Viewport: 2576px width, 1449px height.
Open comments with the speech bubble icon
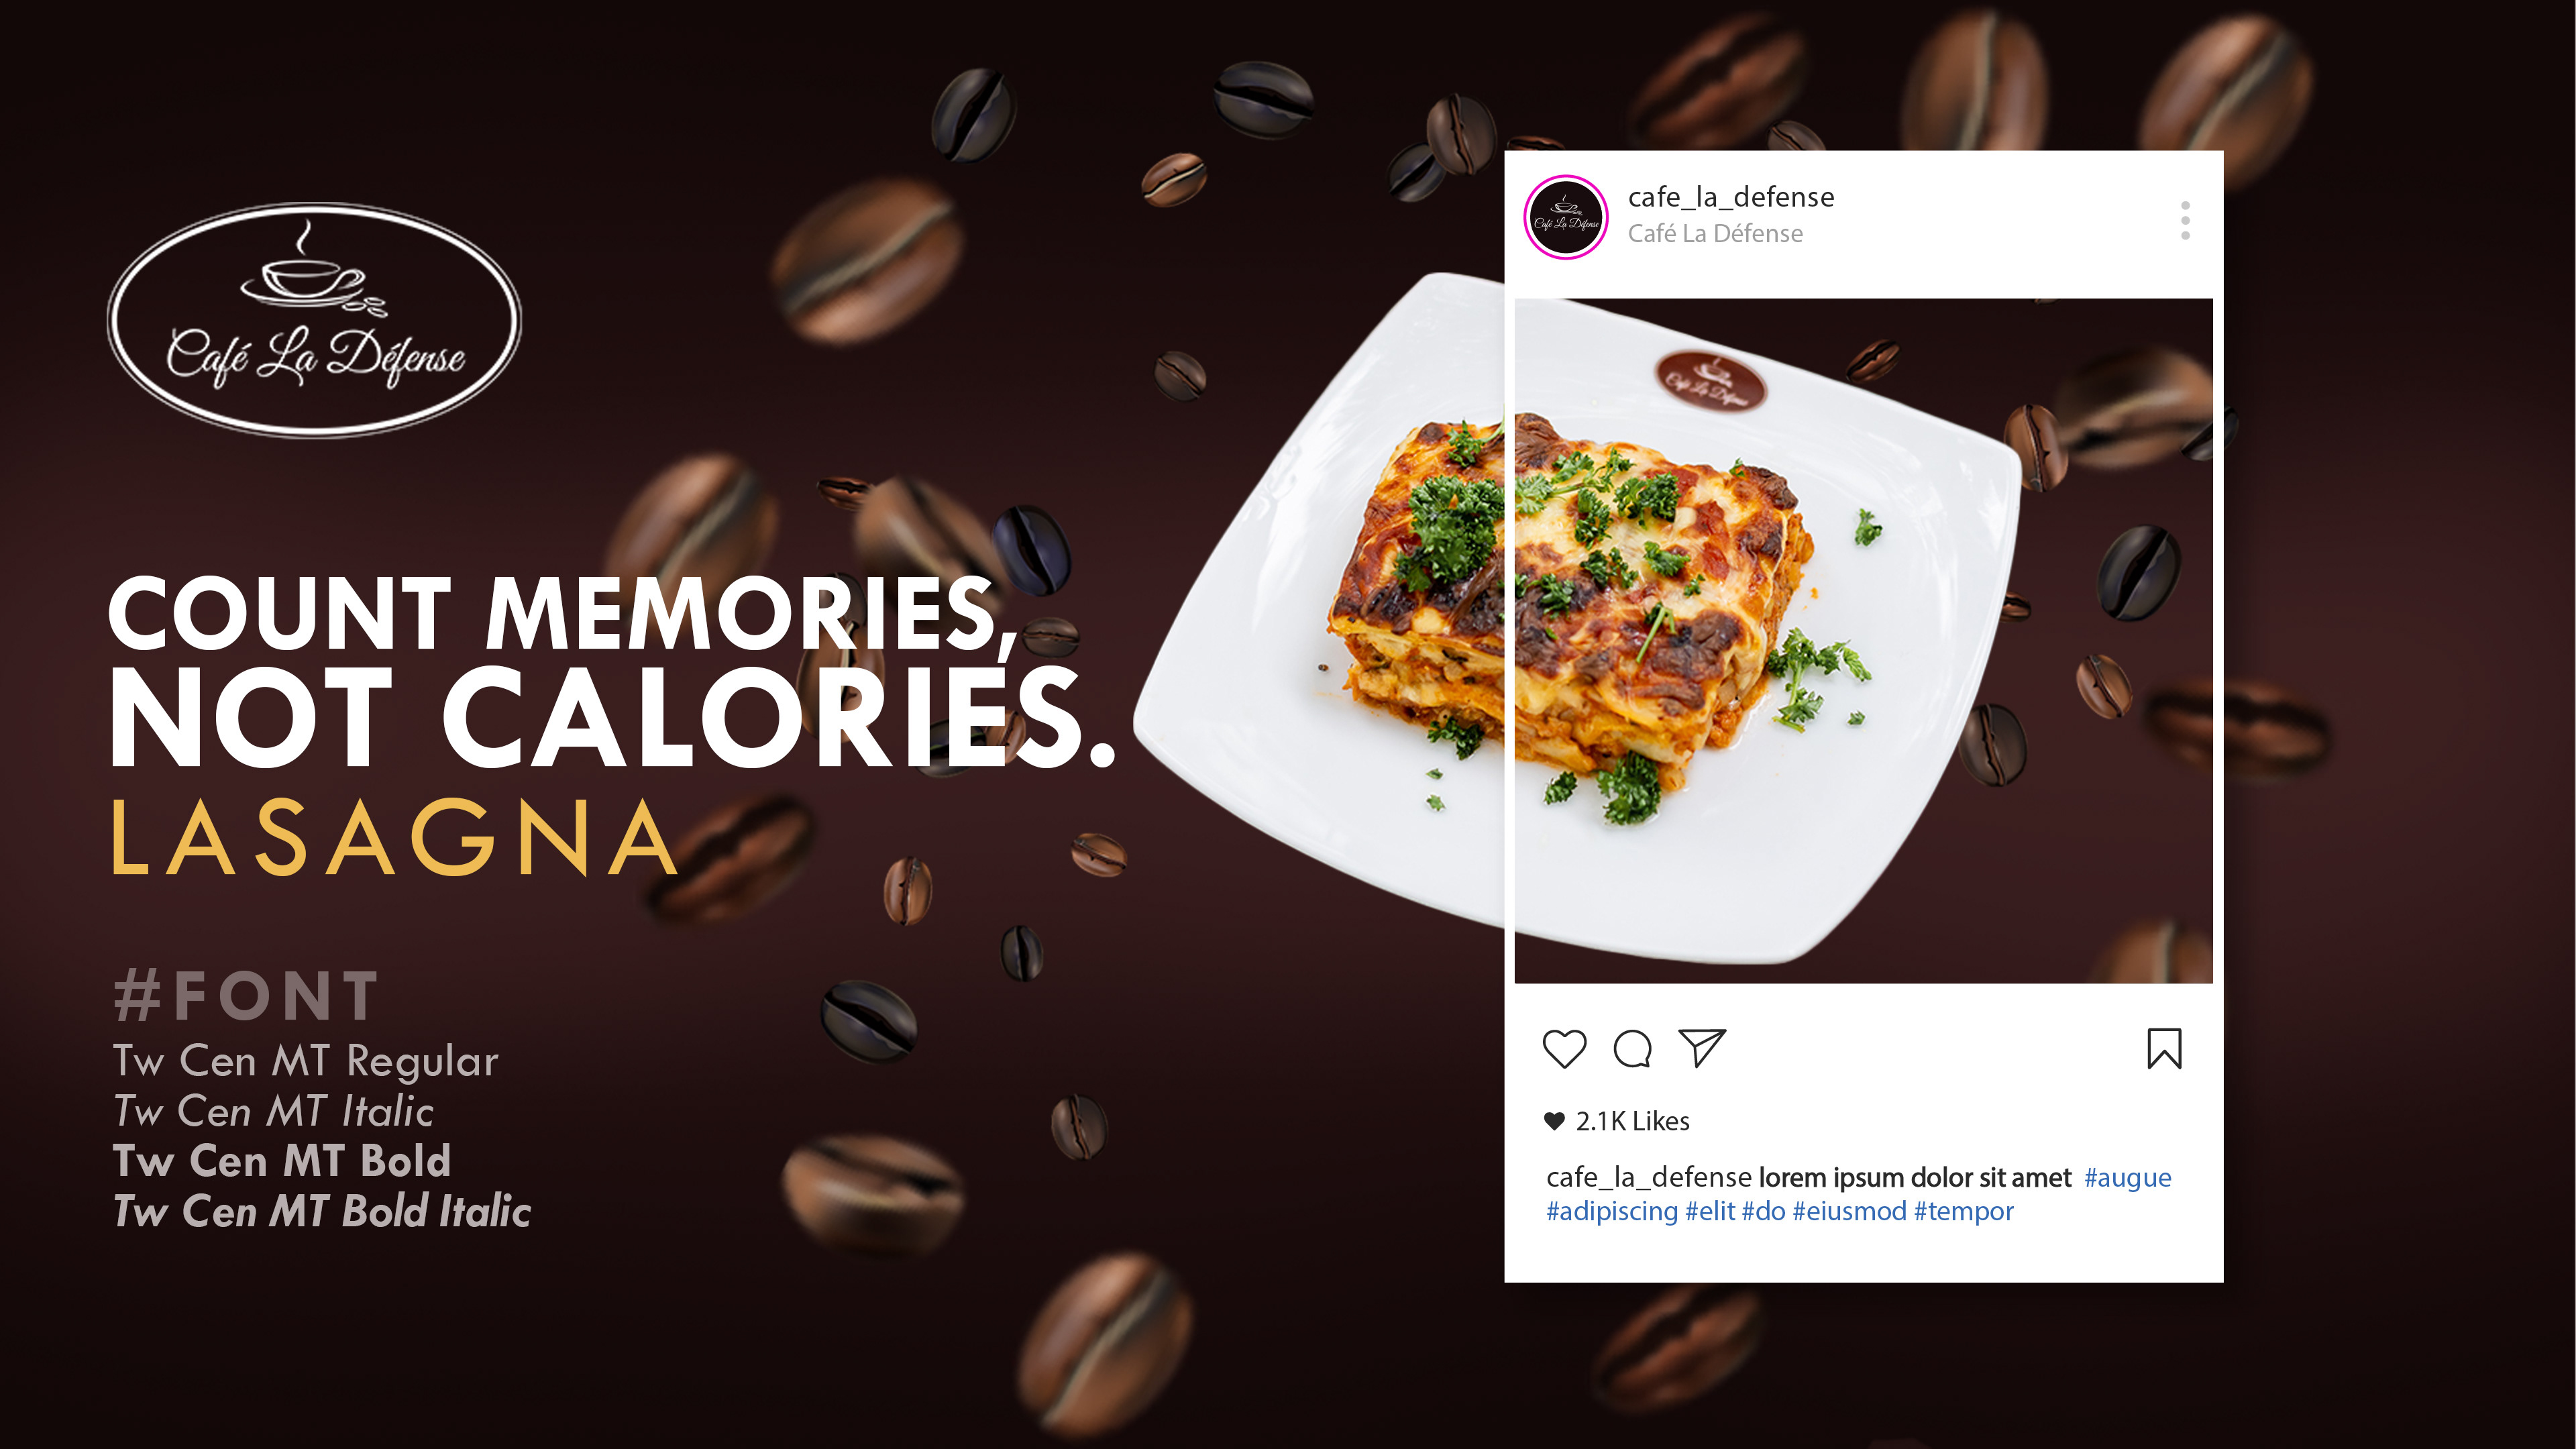pyautogui.click(x=1632, y=1048)
